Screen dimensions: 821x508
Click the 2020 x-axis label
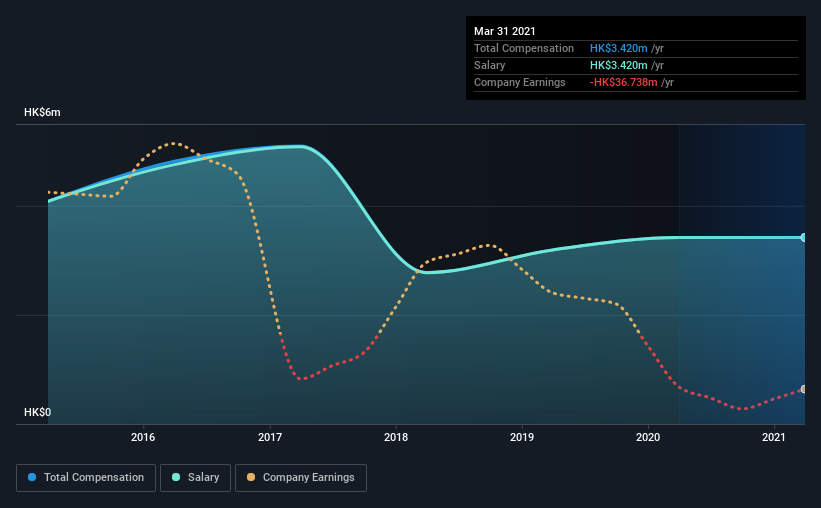click(x=648, y=437)
